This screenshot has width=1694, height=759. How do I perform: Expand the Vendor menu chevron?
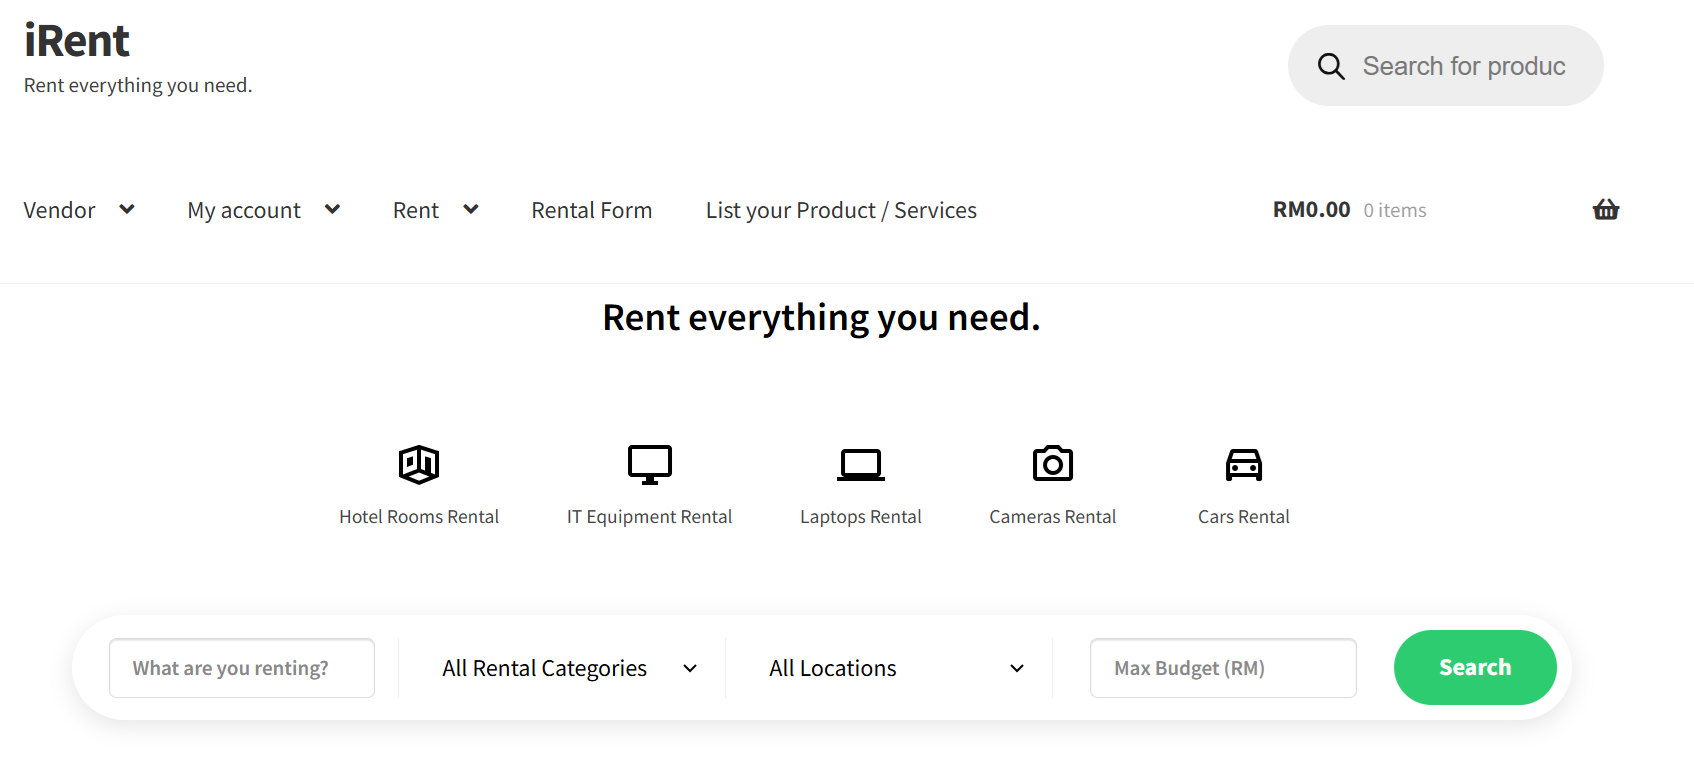pos(127,210)
